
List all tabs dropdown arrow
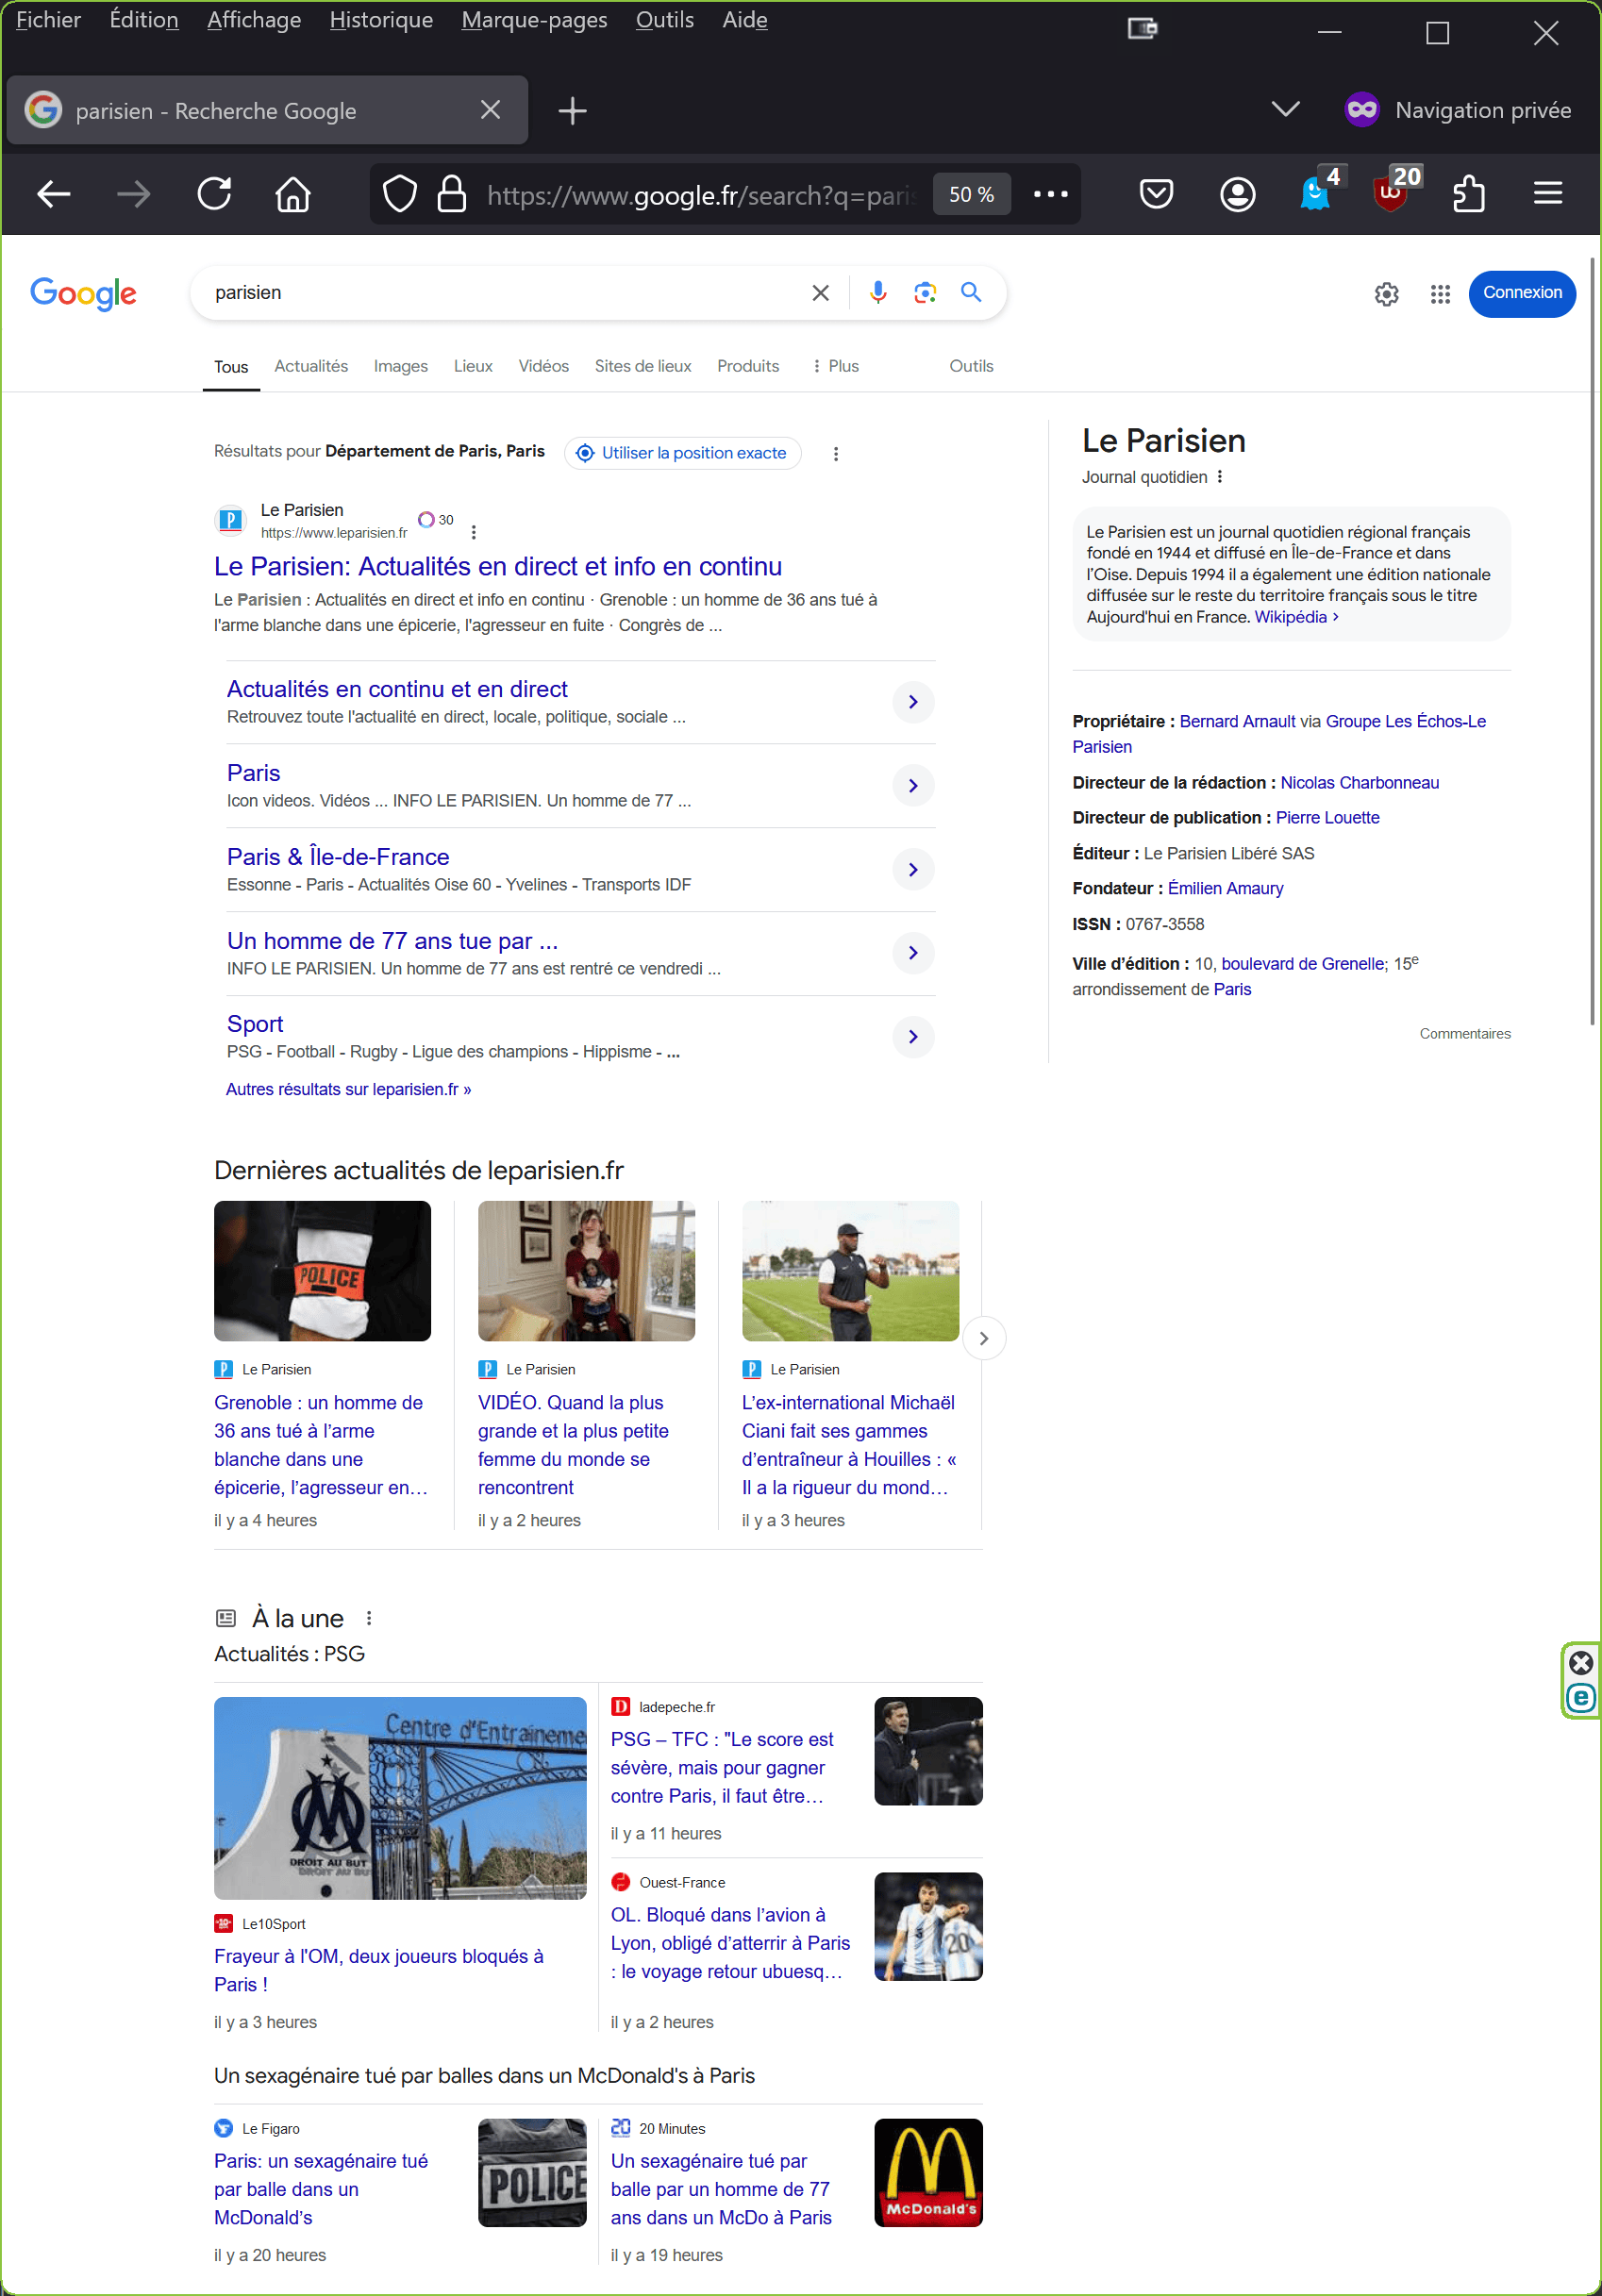1285,109
